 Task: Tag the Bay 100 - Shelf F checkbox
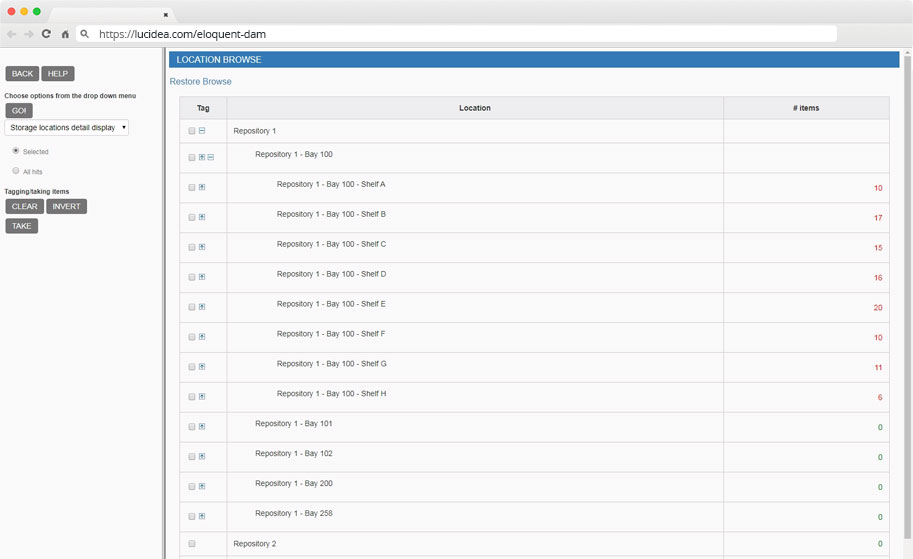(192, 337)
